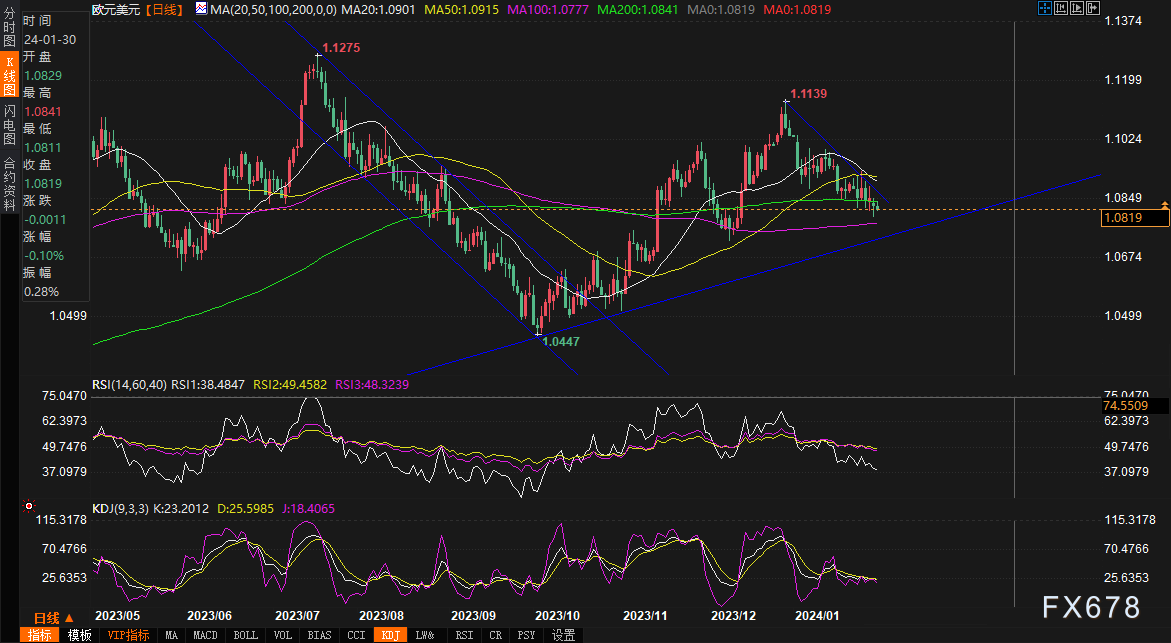Switch to the RSI indicator
This screenshot has height=643, width=1171.
(464, 635)
